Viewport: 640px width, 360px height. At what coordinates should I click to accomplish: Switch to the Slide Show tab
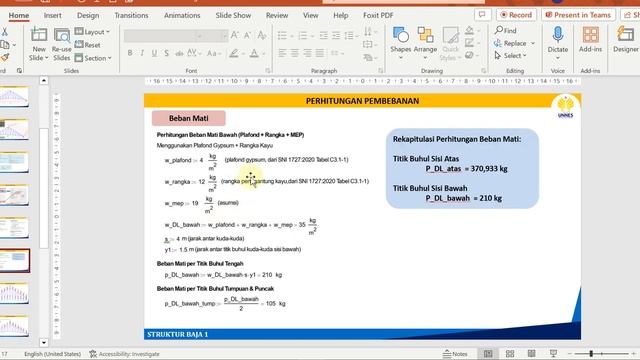pos(233,16)
